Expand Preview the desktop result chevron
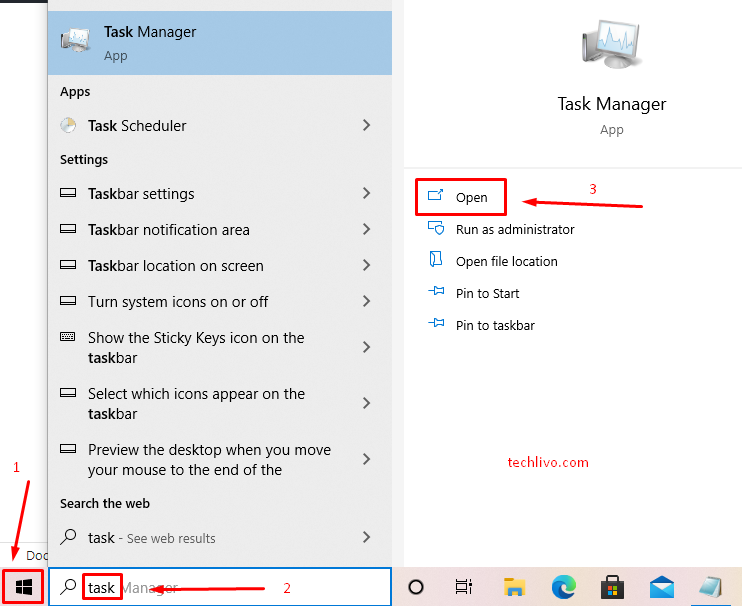Image resolution: width=742 pixels, height=606 pixels. [366, 459]
